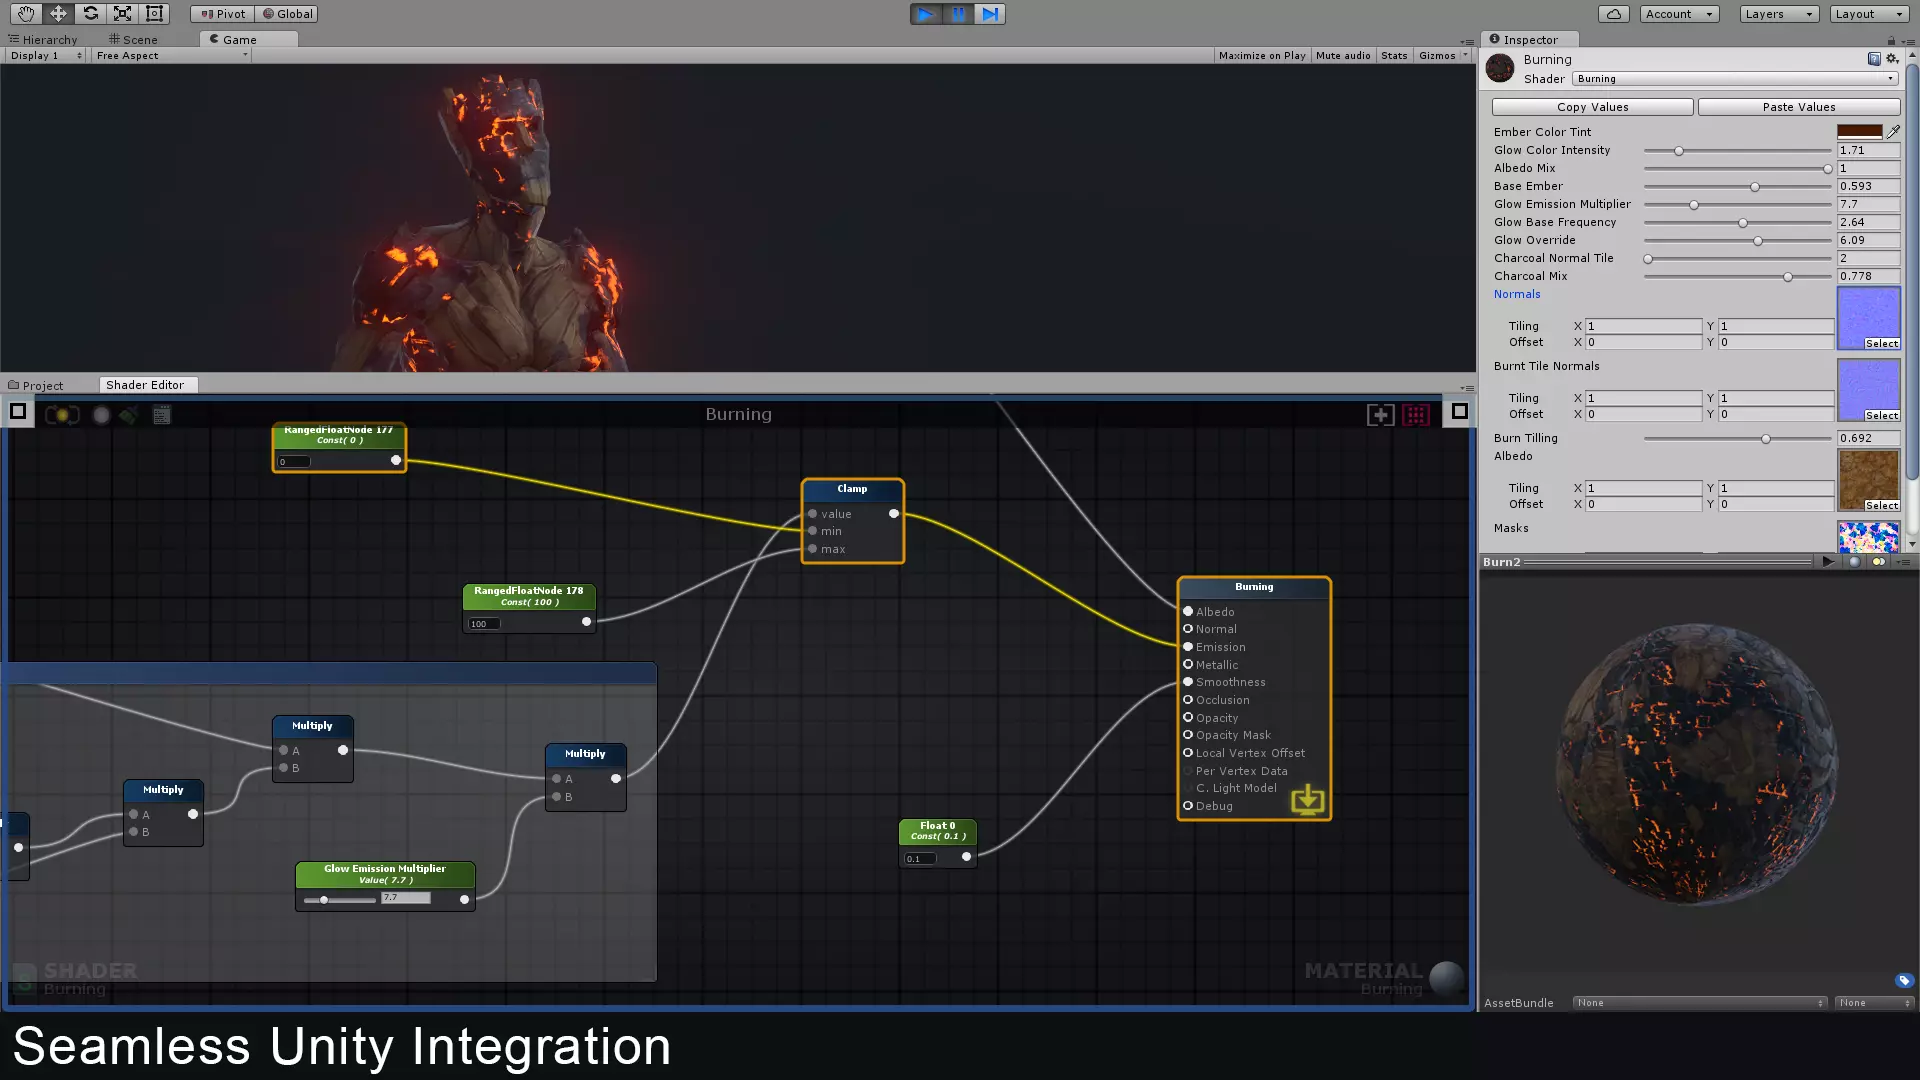Viewport: 1920px width, 1080px height.
Task: Toggle Pause mode in the toolbar
Action: point(958,13)
